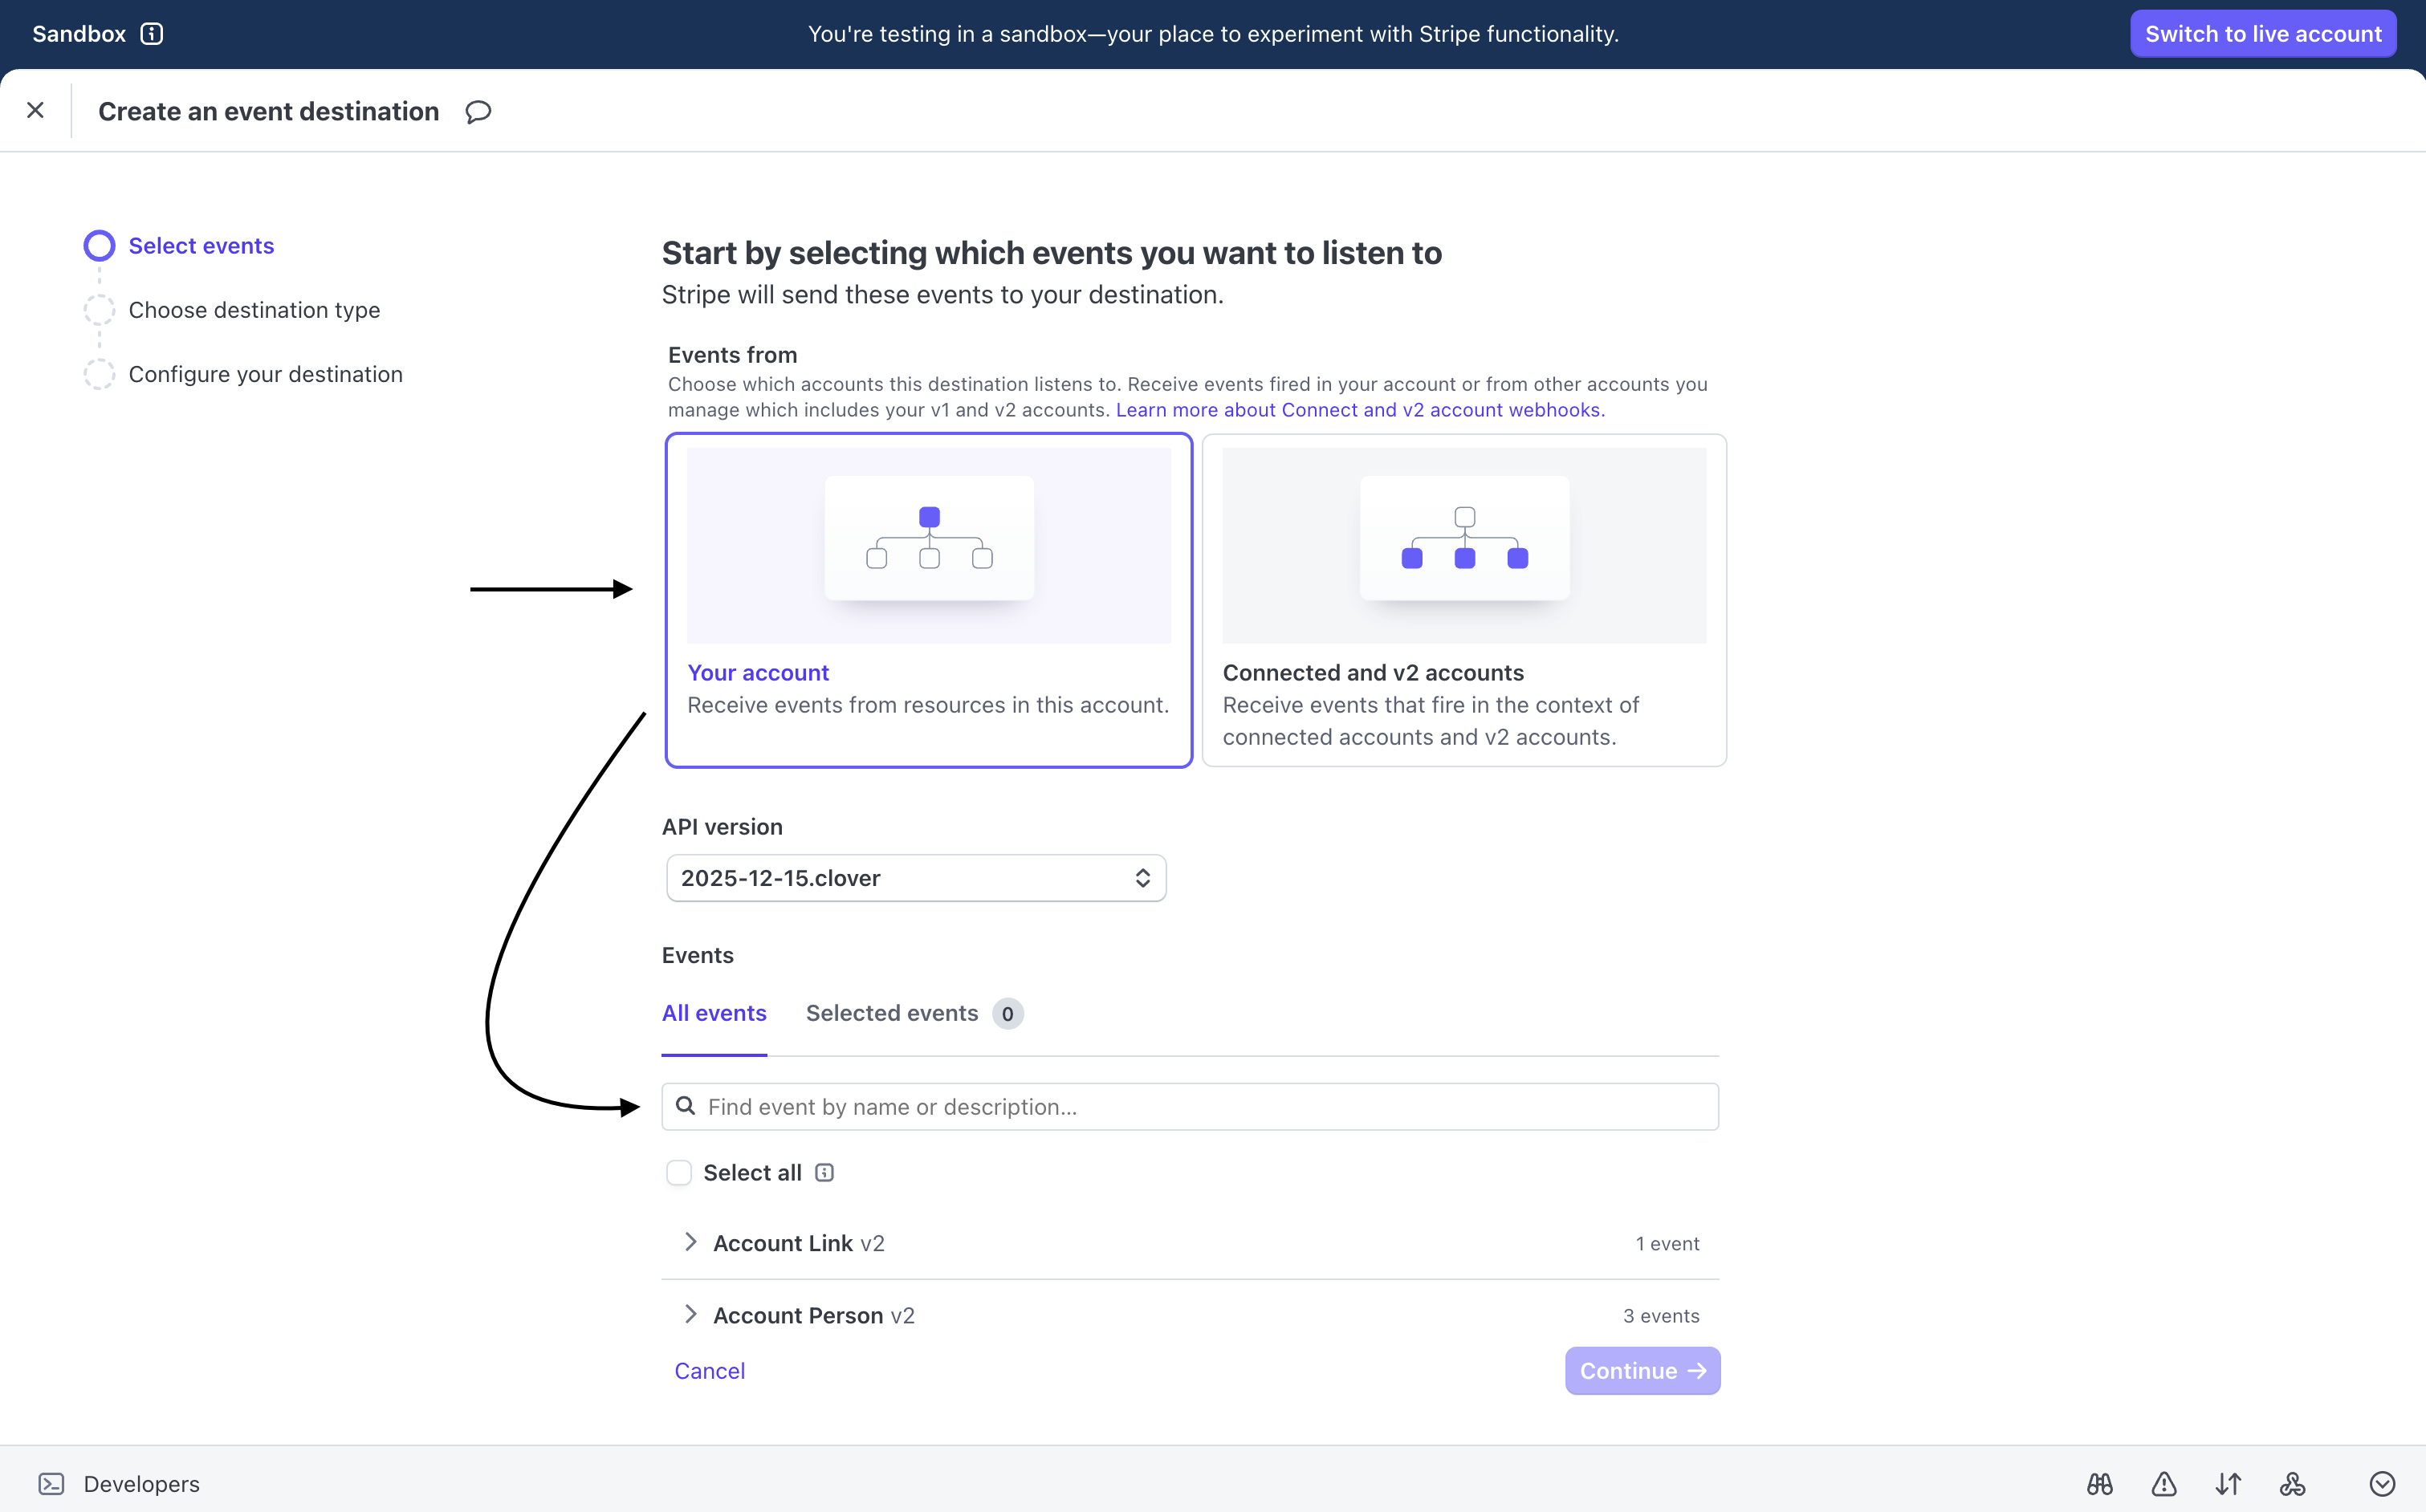Open the warnings icon in the bottom bar
2426x1512 pixels.
(2164, 1484)
